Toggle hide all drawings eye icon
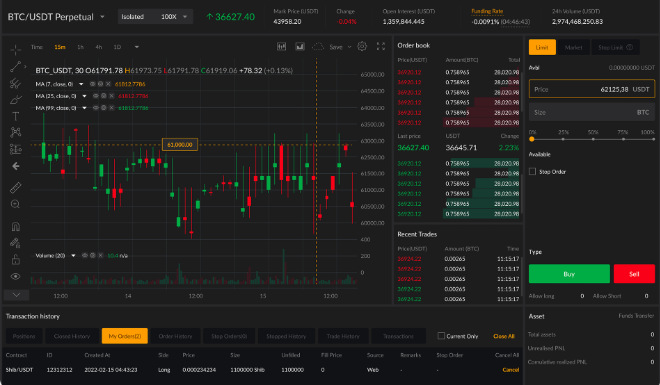This screenshot has height=385, width=660. (16, 276)
